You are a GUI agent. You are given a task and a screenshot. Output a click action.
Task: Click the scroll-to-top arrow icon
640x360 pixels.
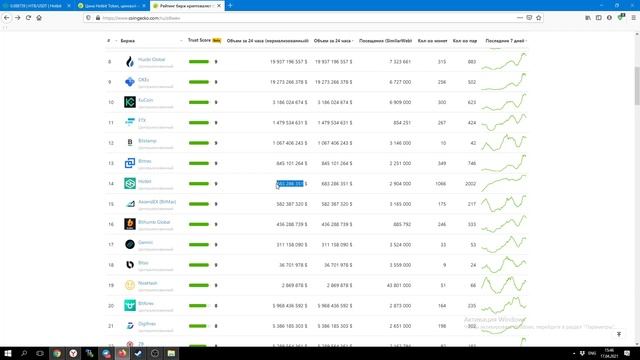(x=619, y=334)
